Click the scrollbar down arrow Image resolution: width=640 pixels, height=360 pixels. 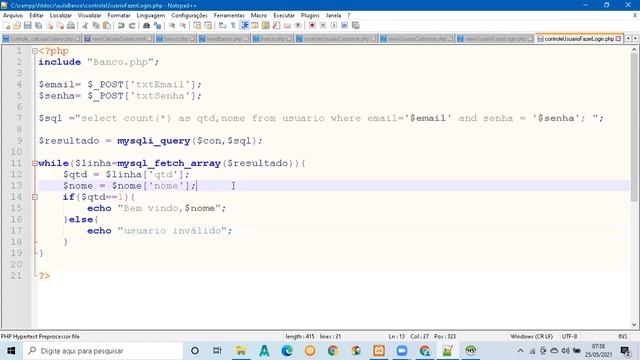(x=634, y=325)
